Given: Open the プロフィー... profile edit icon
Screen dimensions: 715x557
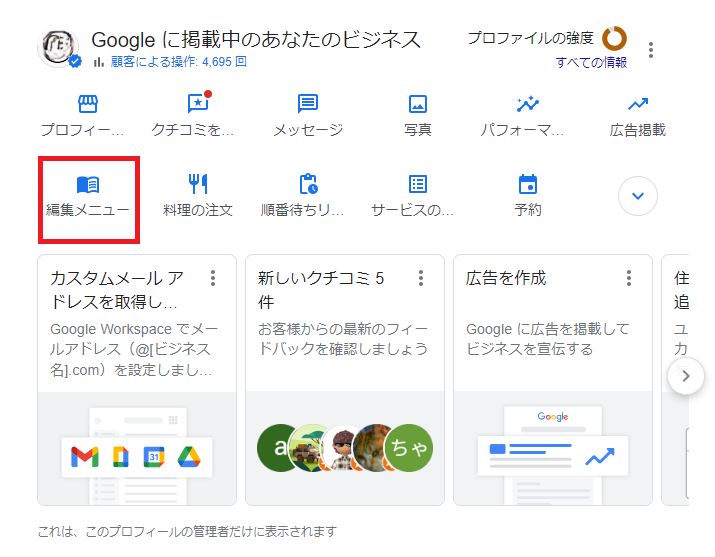Looking at the screenshot, I should [88, 104].
